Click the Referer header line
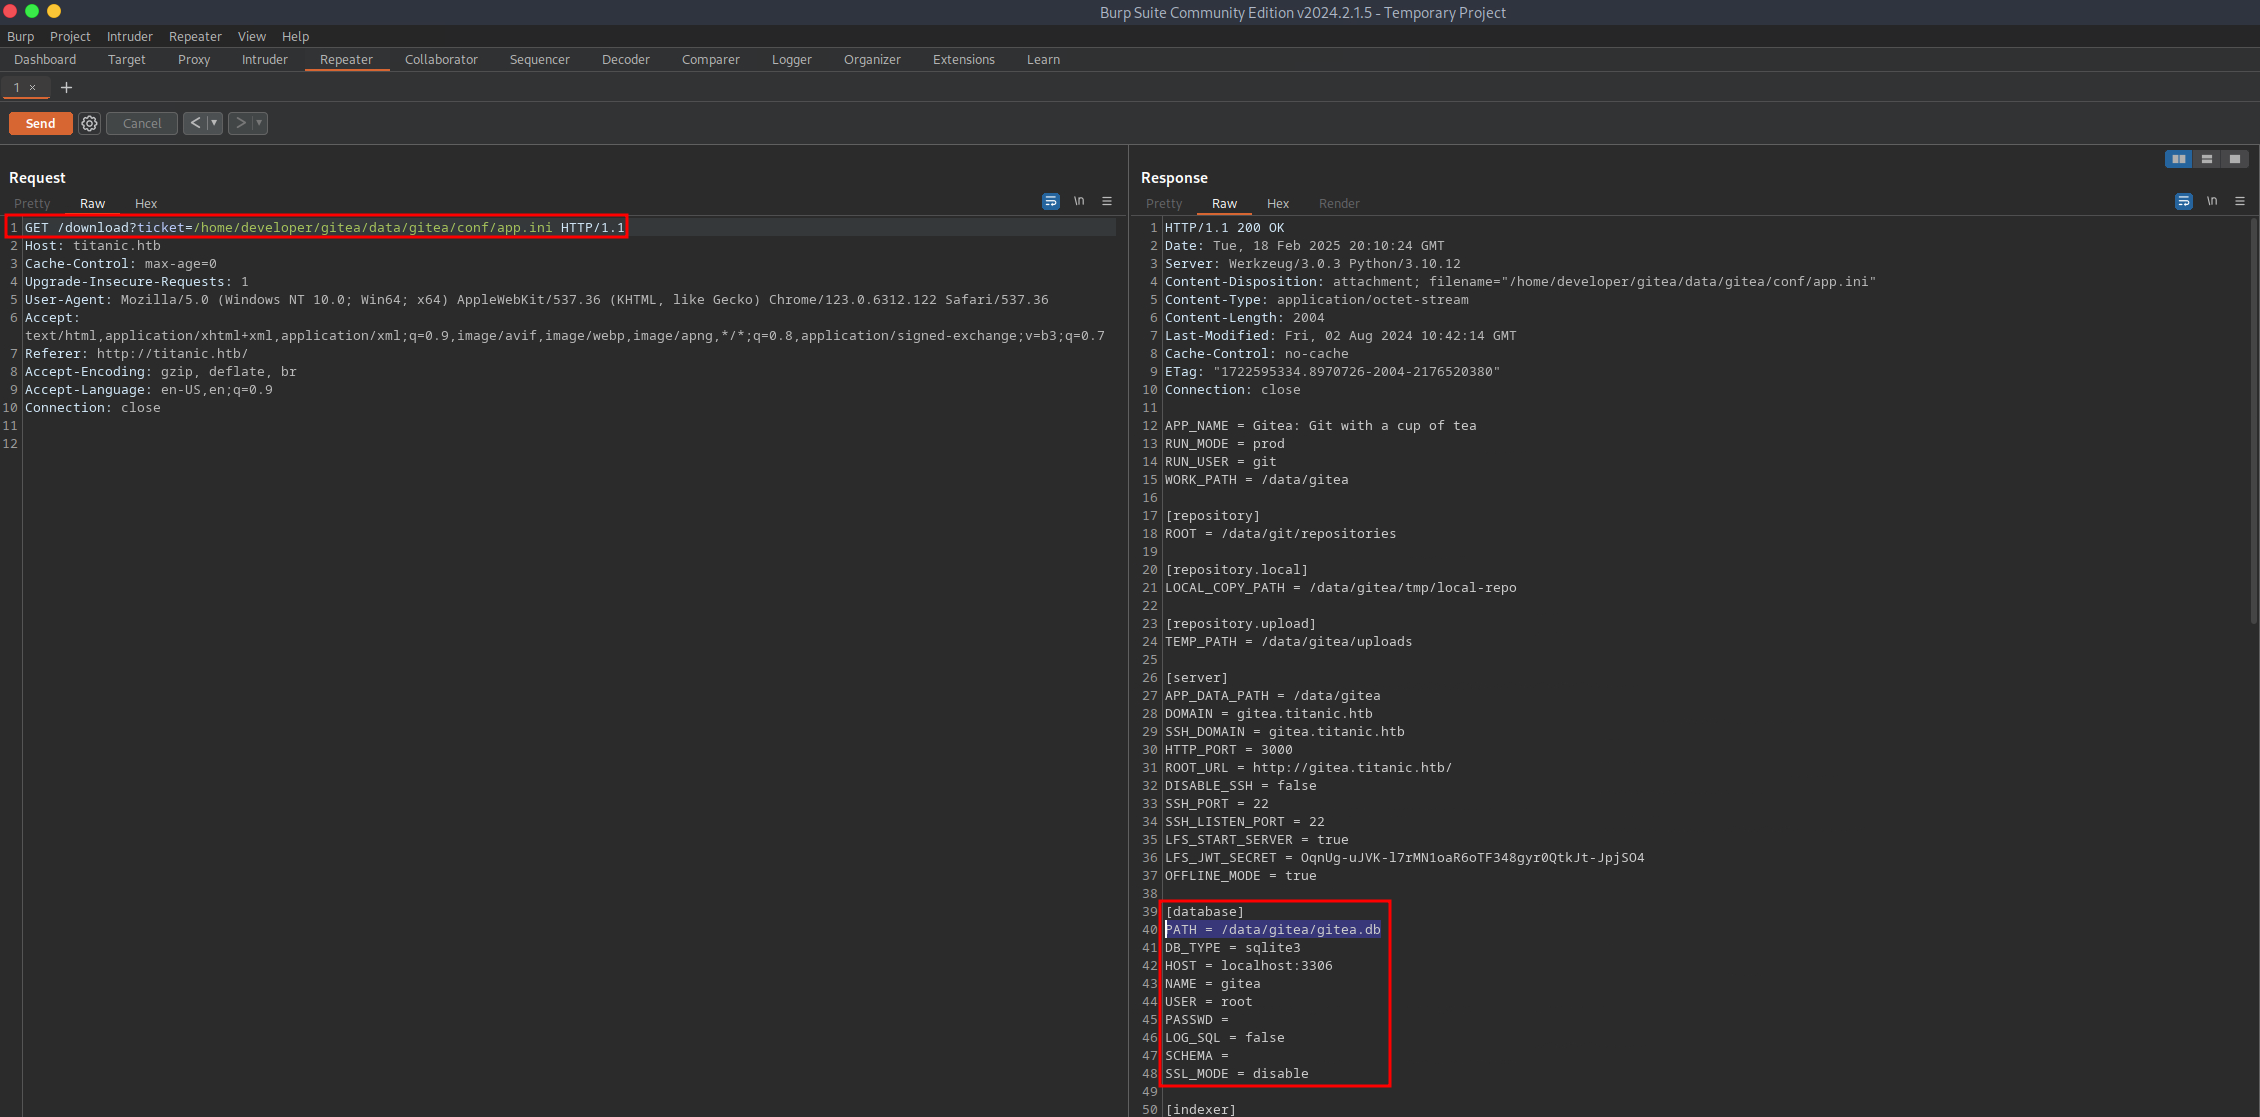Image resolution: width=2260 pixels, height=1117 pixels. [136, 354]
